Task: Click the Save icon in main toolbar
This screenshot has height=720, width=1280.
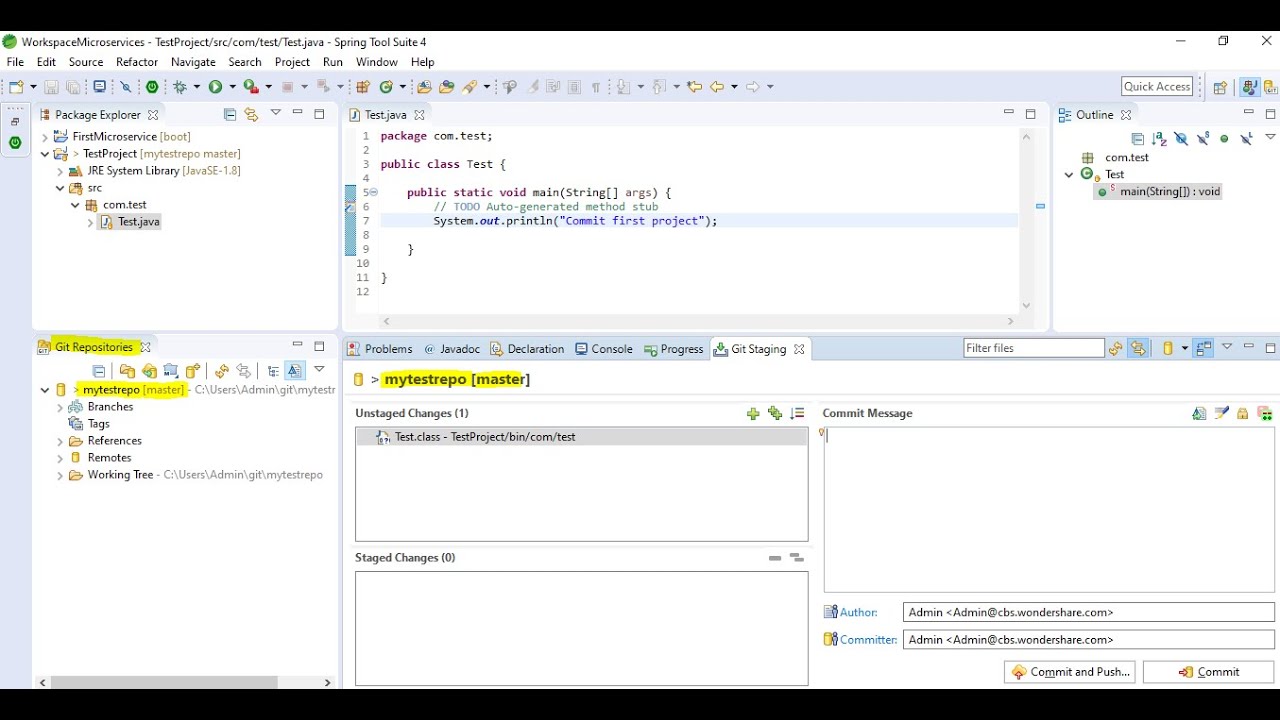Action: pyautogui.click(x=51, y=87)
